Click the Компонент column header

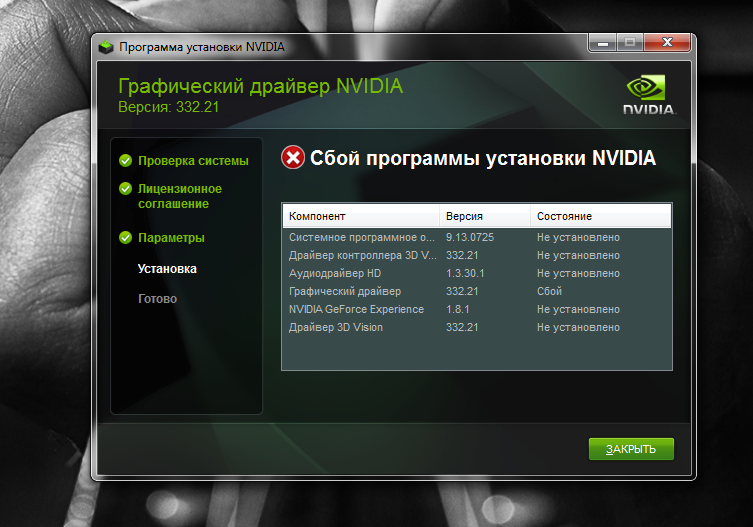361,216
